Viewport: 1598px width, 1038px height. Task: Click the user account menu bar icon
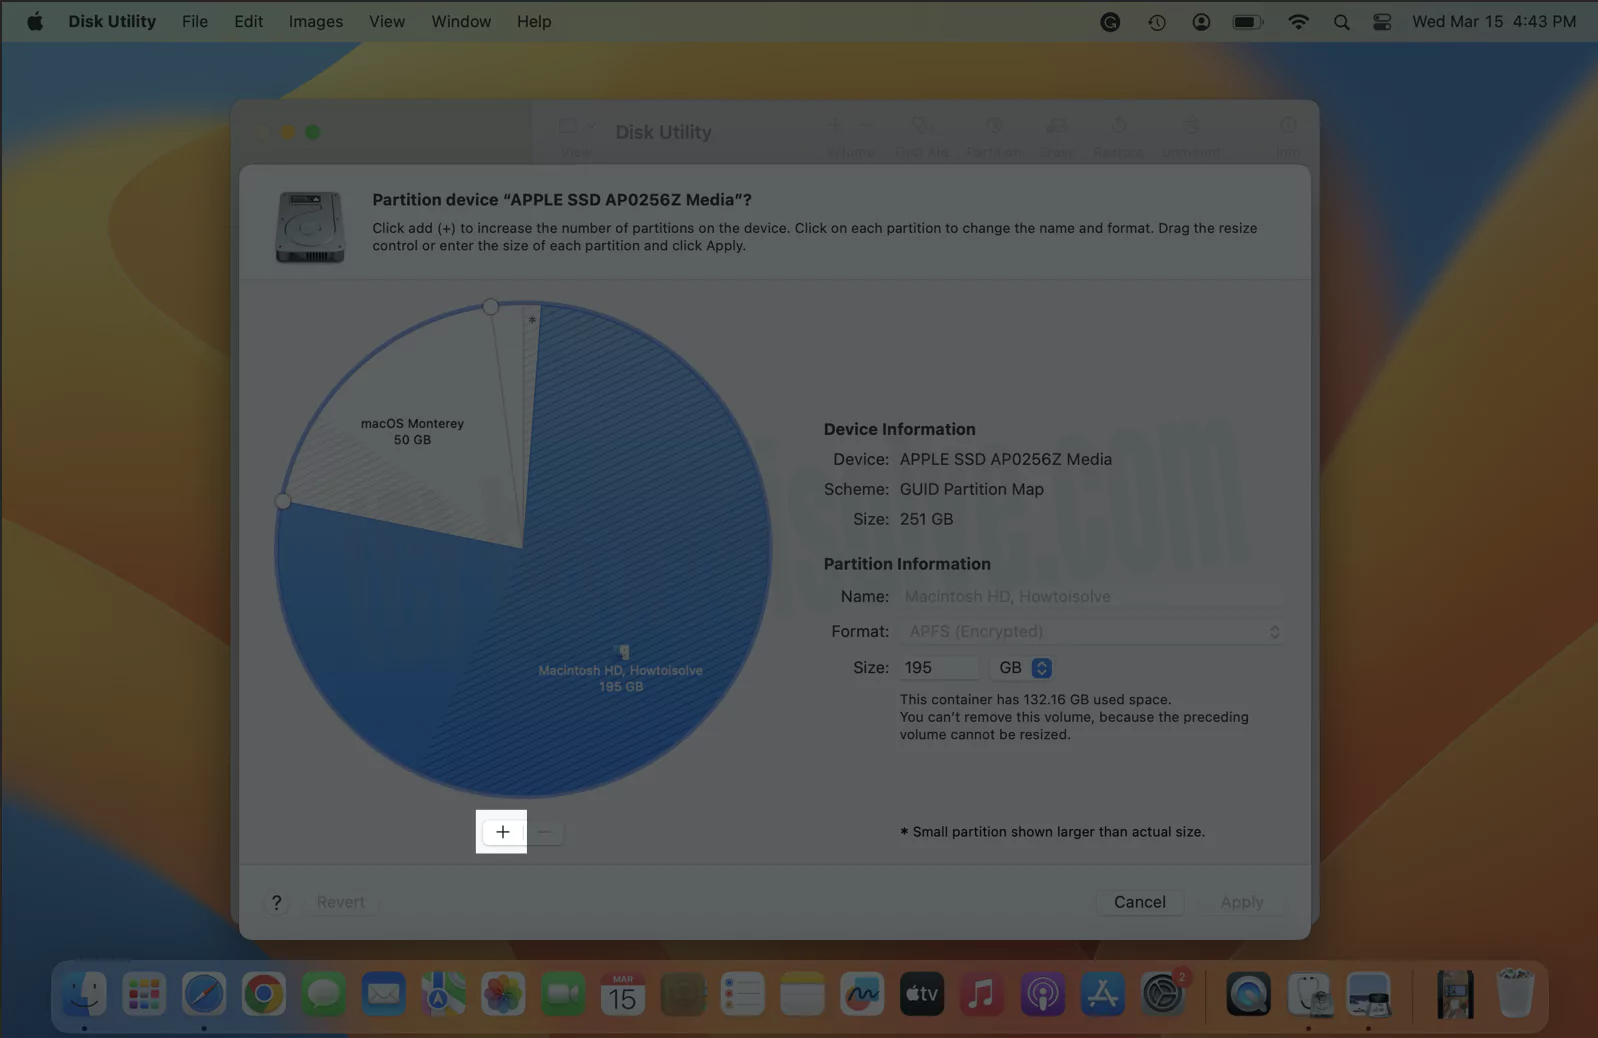[x=1201, y=22]
